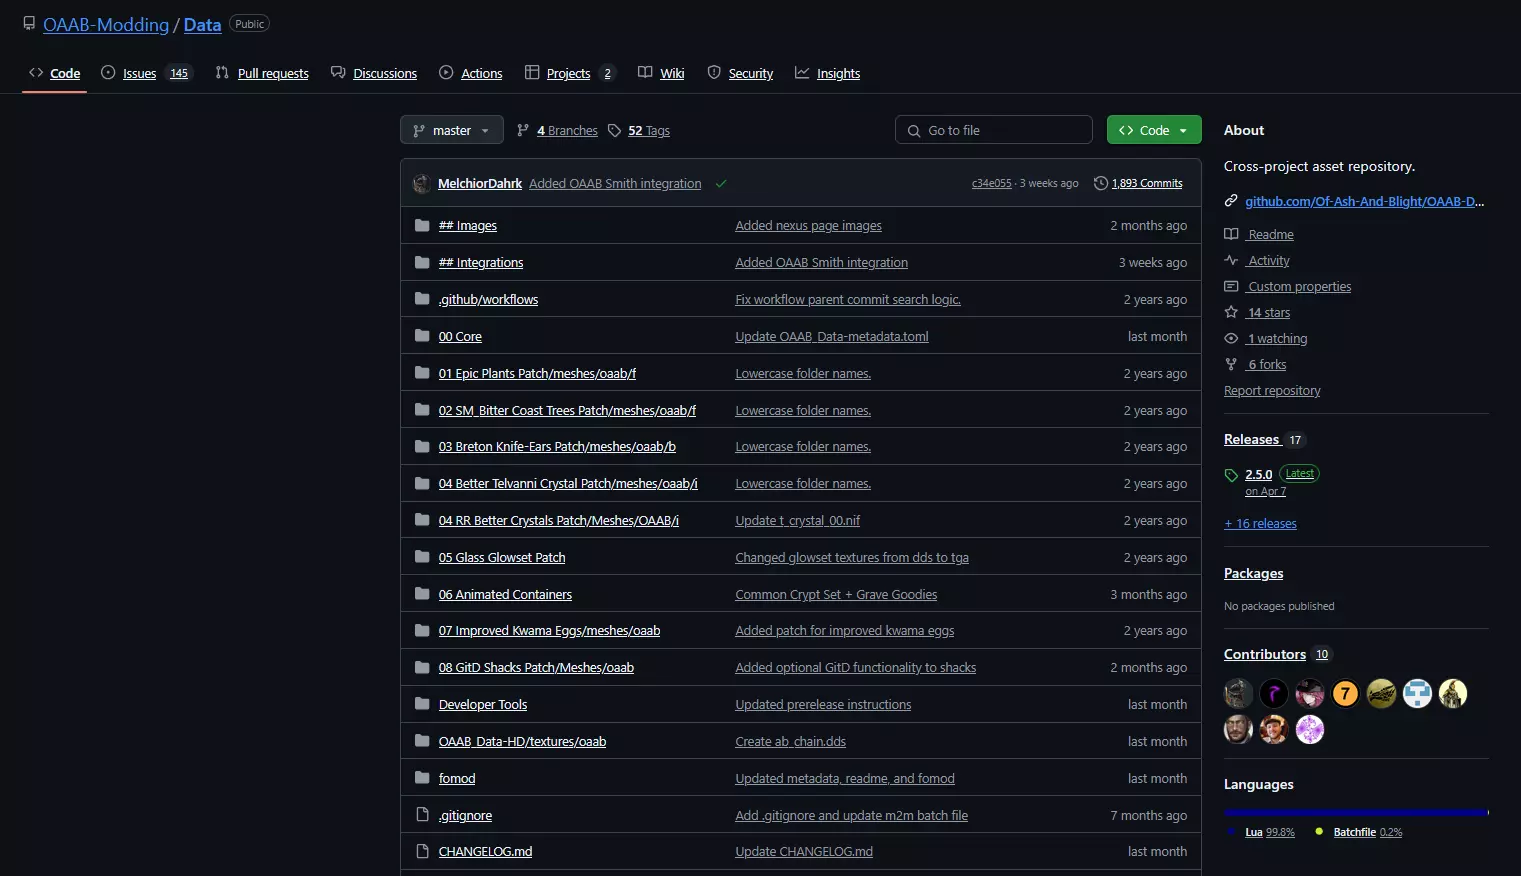Click the Issues tab circle icon
Screen dimensions: 1521x876
pos(108,72)
